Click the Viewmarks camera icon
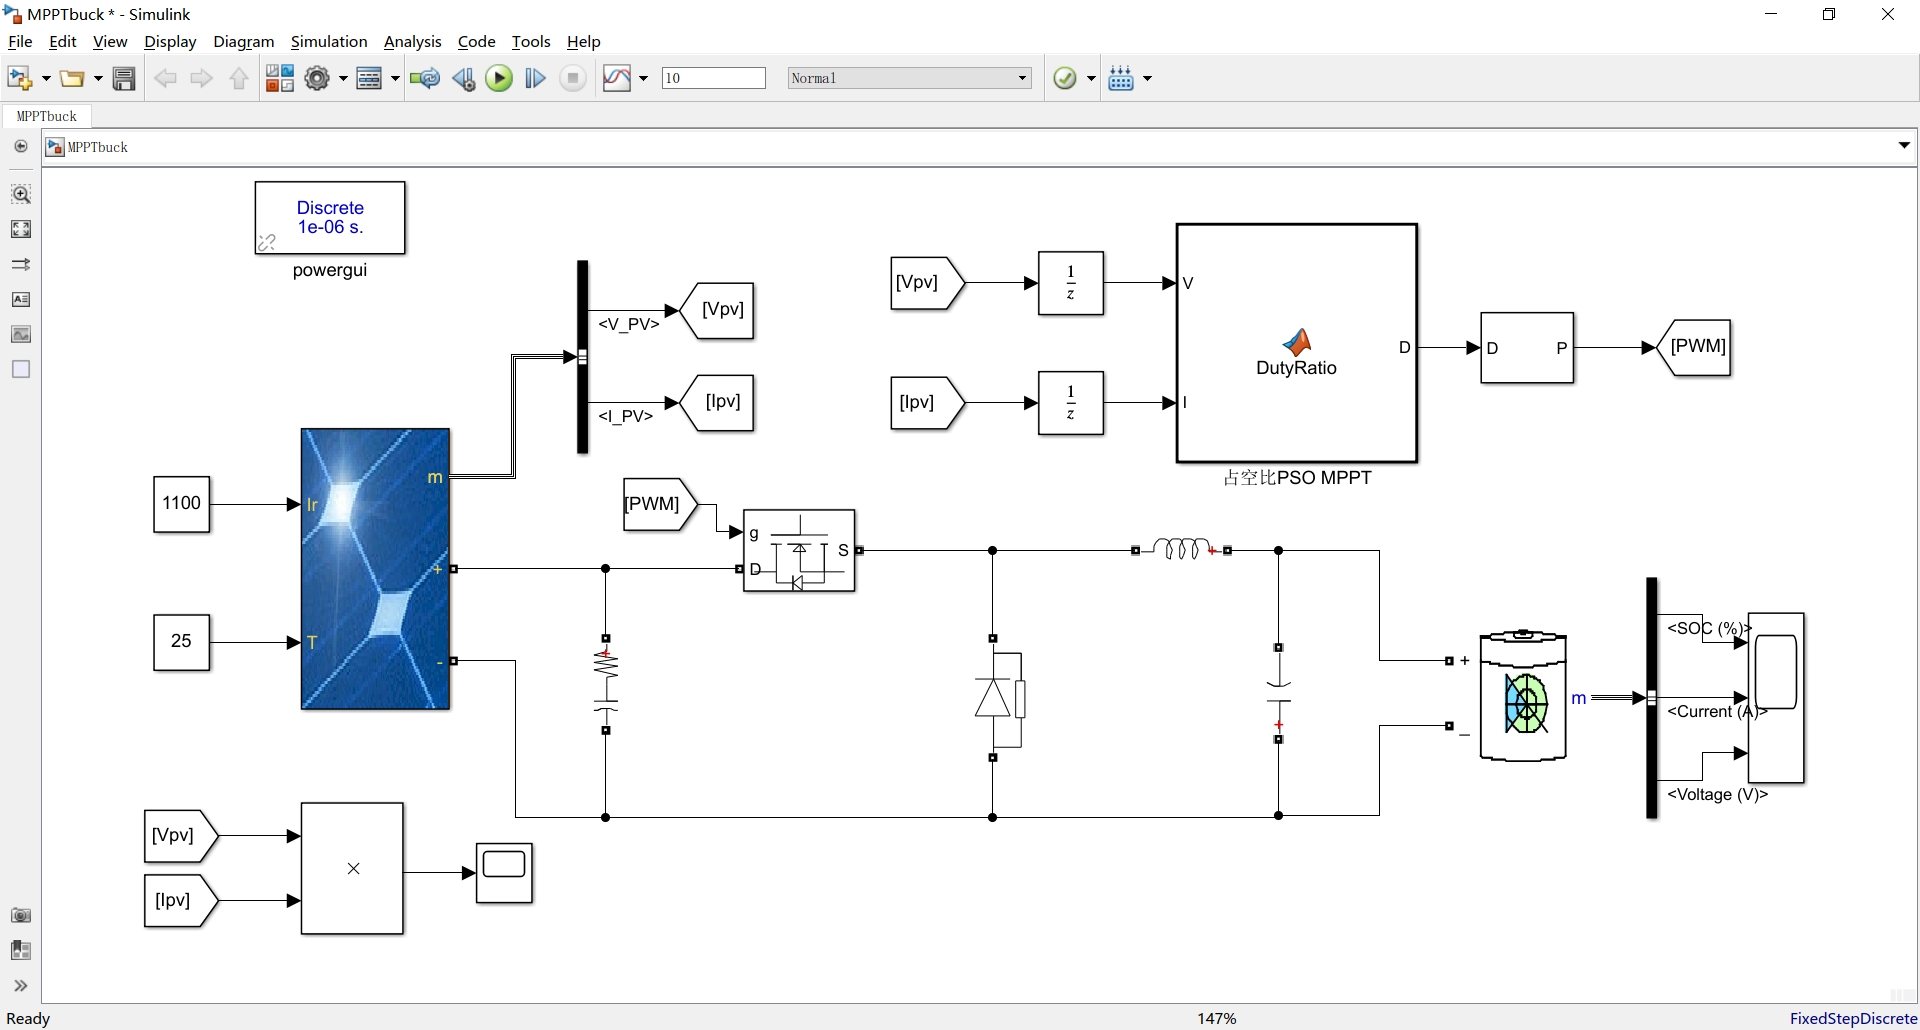 (21, 915)
